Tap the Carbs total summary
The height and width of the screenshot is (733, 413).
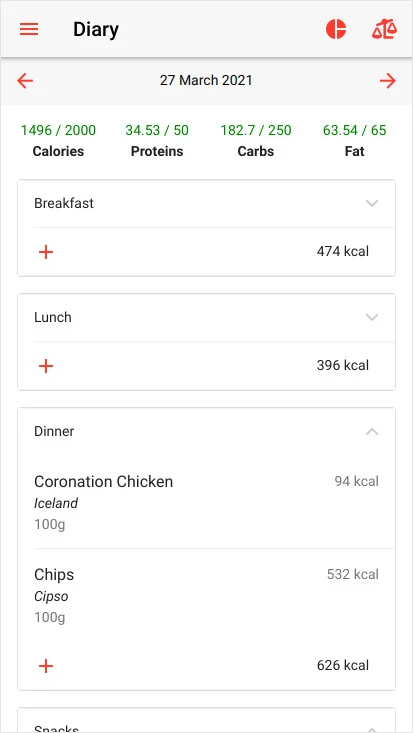click(x=256, y=140)
